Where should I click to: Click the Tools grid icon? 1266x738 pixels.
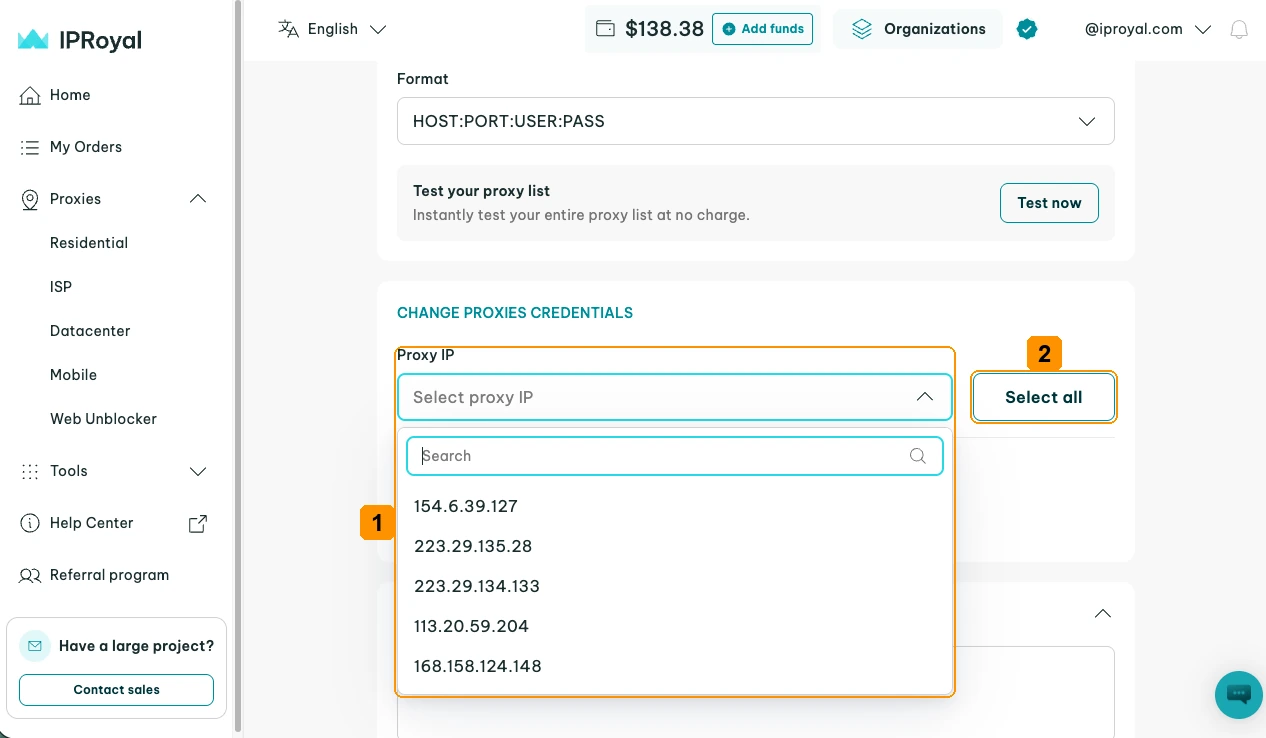pos(30,471)
